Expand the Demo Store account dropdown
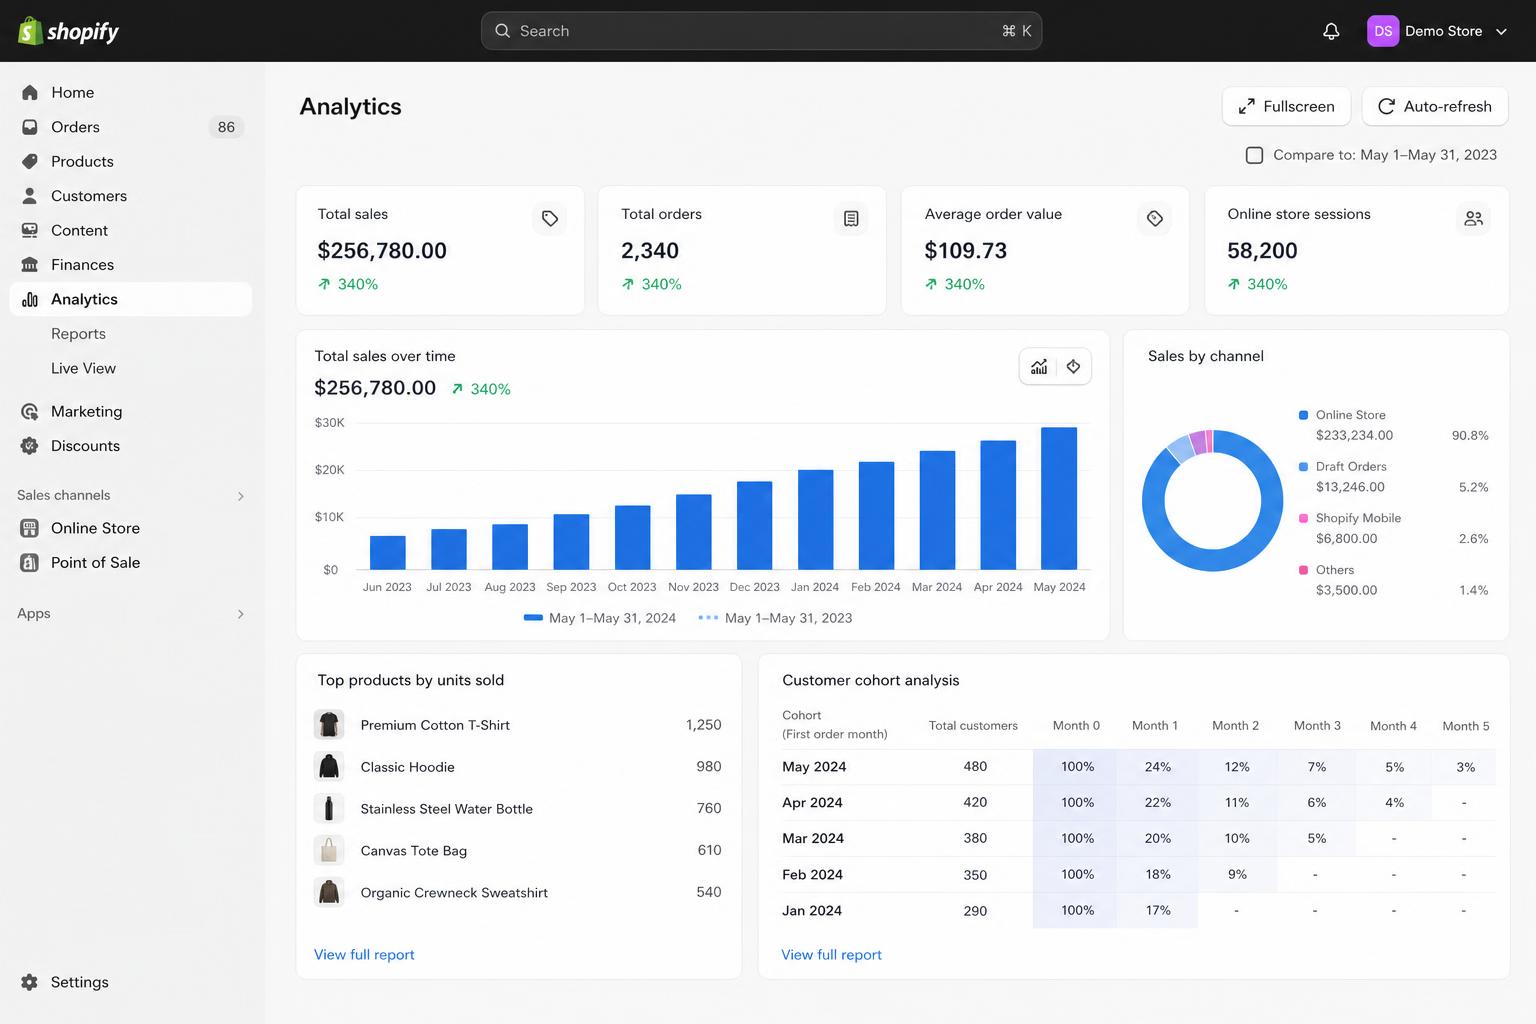1536x1024 pixels. (x=1501, y=31)
